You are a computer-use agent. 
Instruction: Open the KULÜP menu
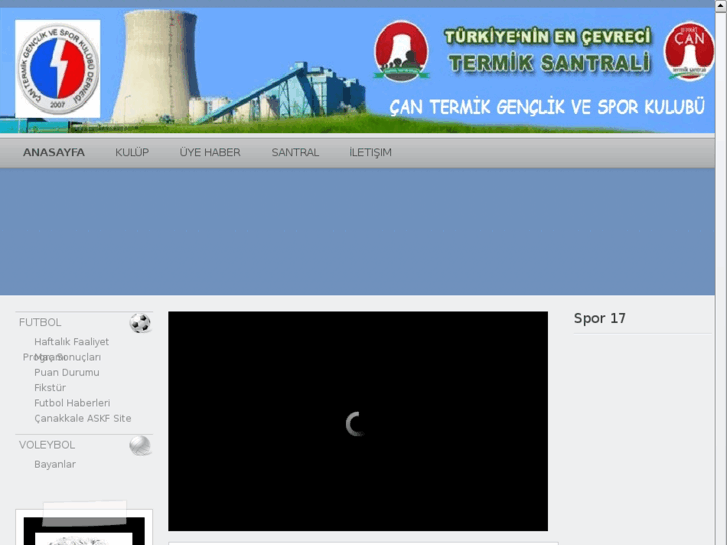point(132,152)
